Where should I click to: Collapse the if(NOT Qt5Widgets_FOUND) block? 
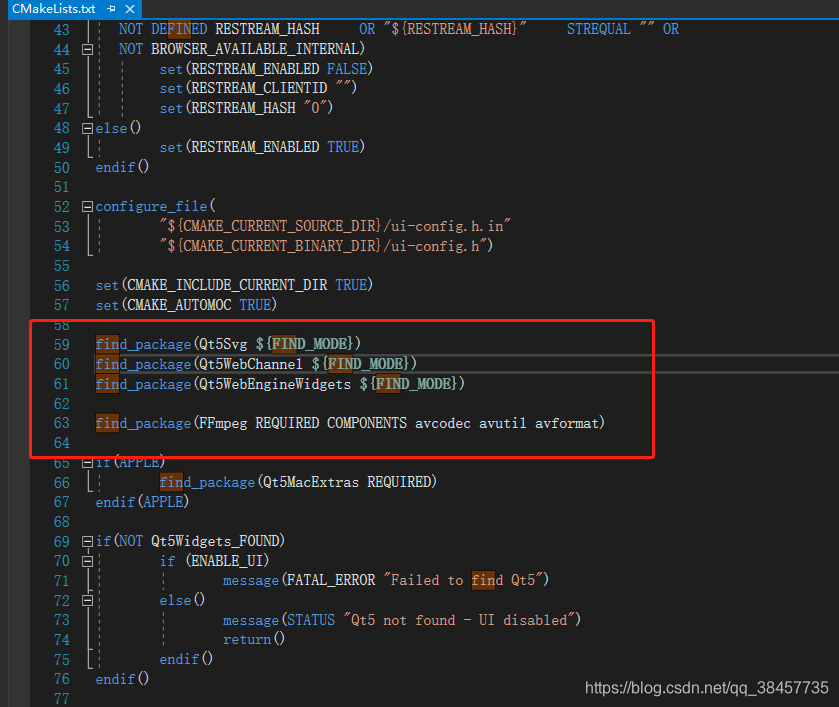[87, 540]
